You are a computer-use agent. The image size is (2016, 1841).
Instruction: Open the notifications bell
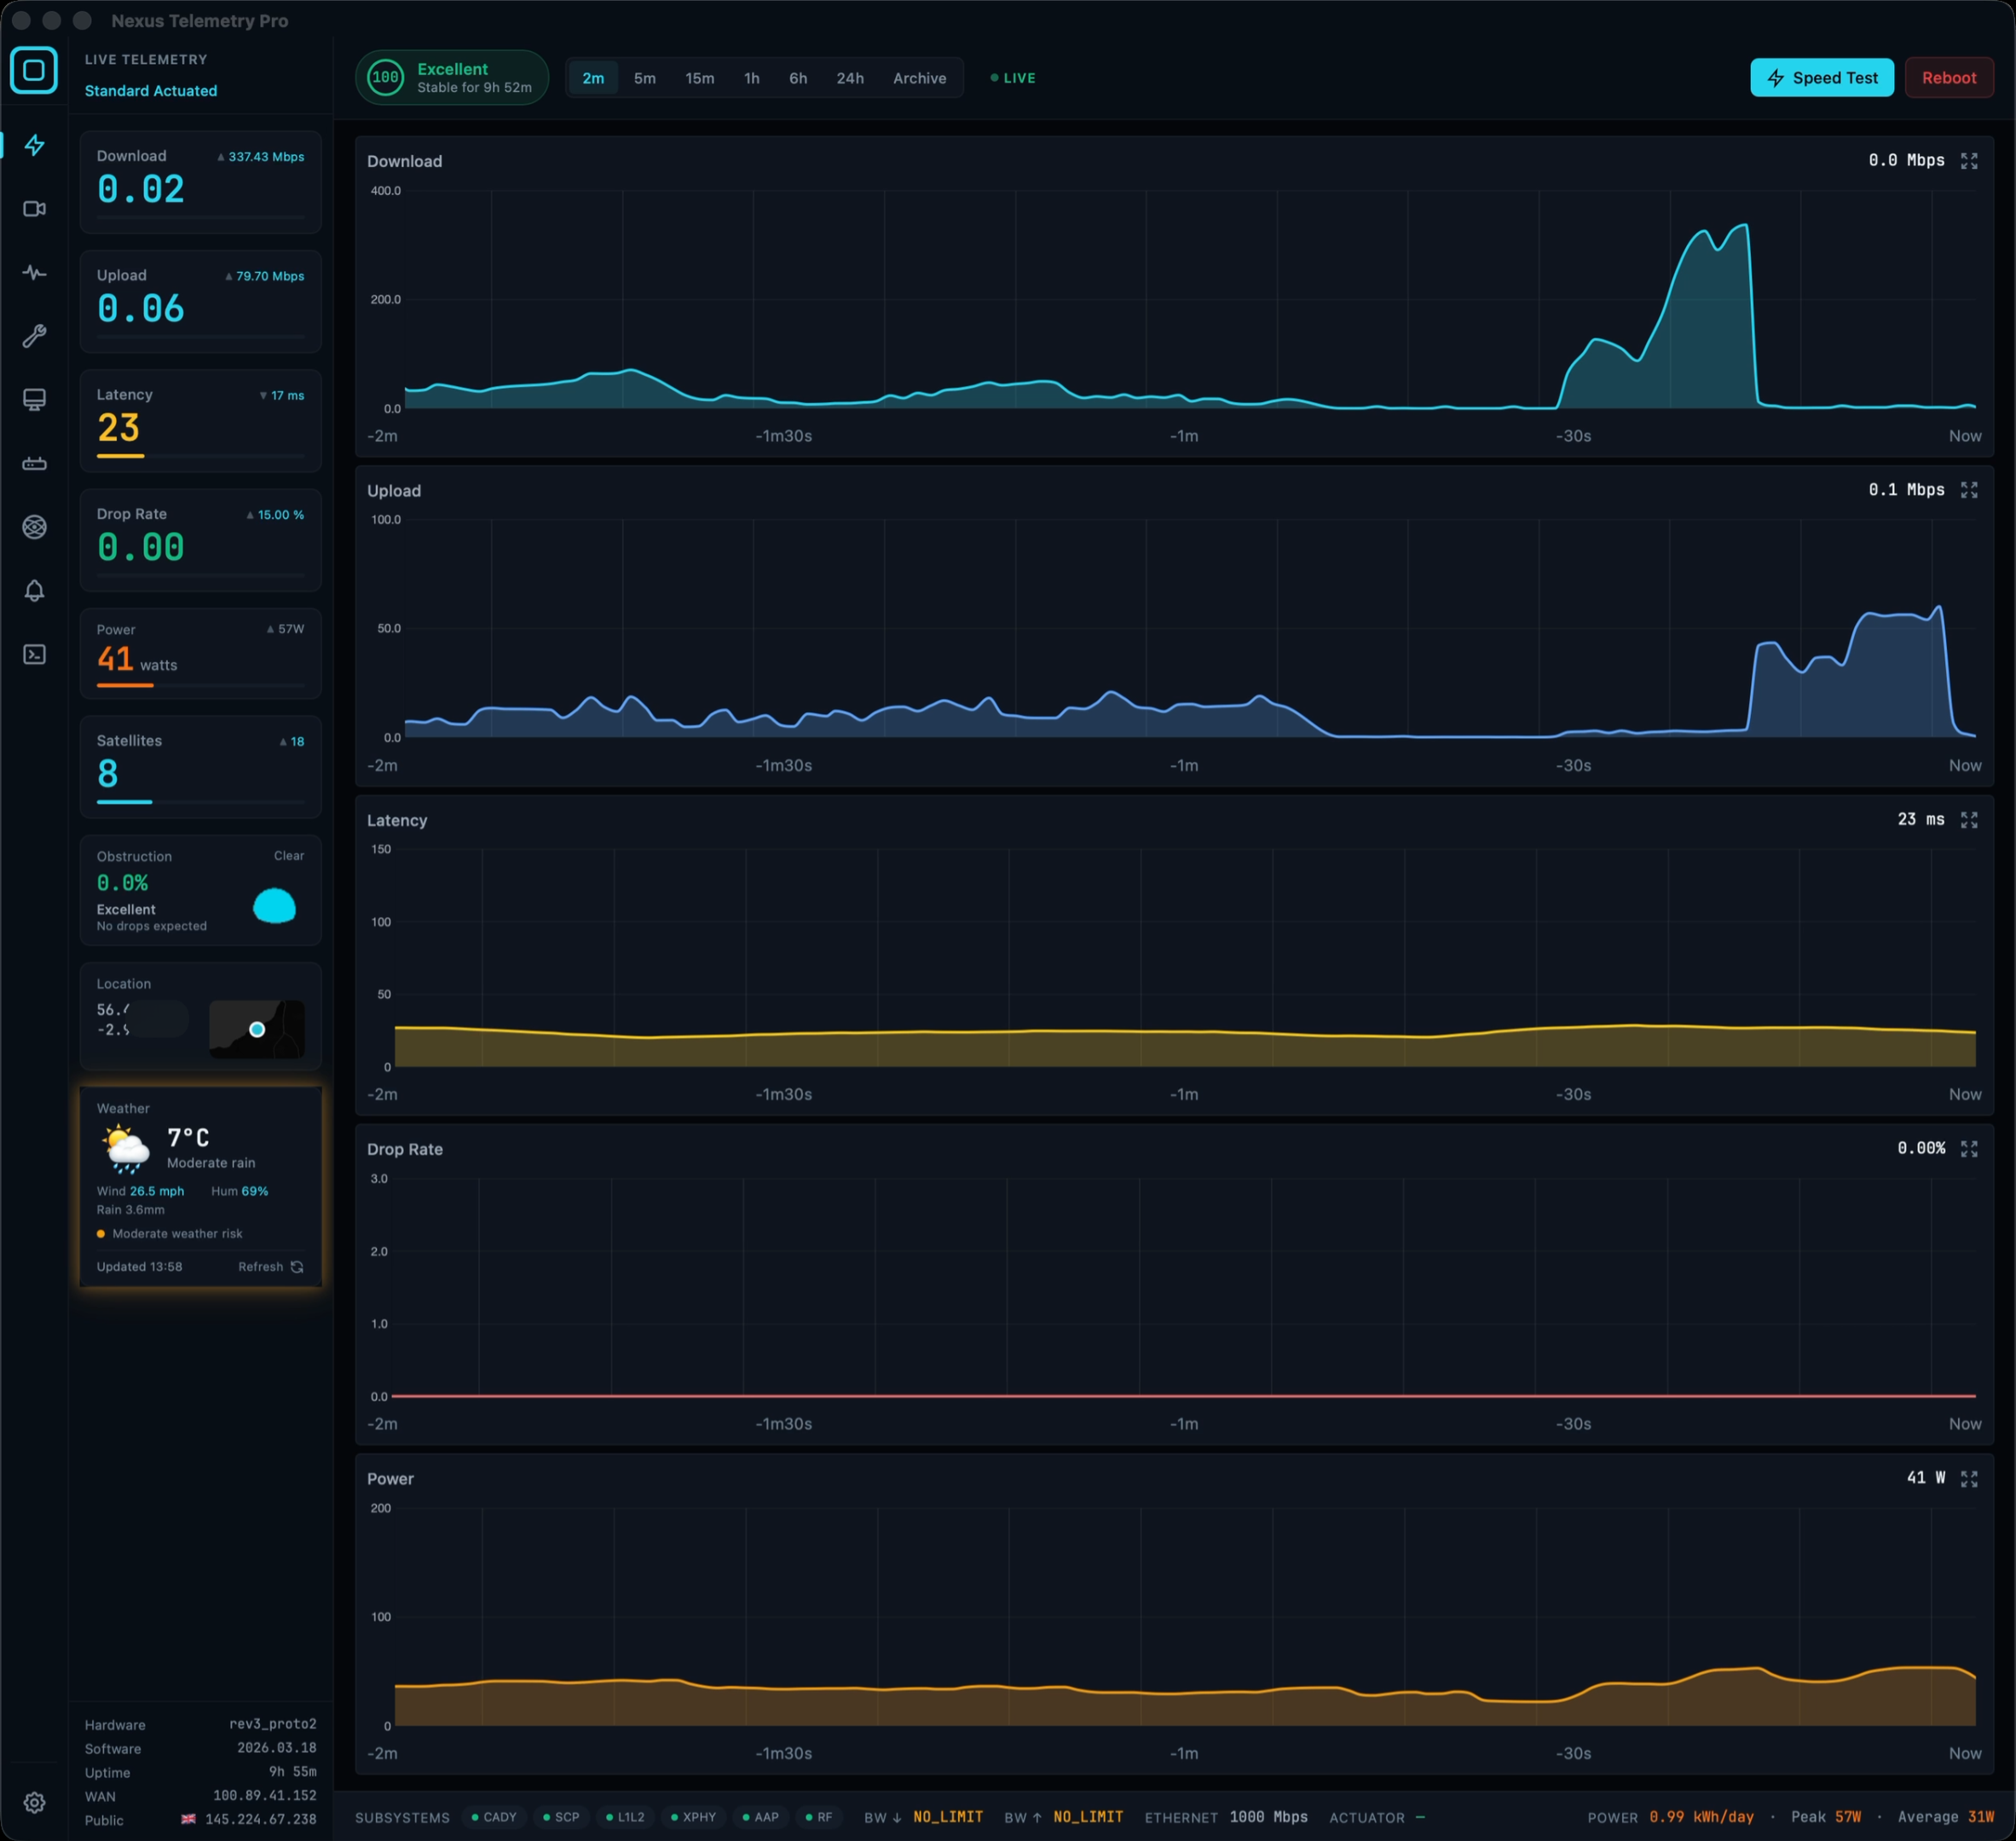point(35,591)
